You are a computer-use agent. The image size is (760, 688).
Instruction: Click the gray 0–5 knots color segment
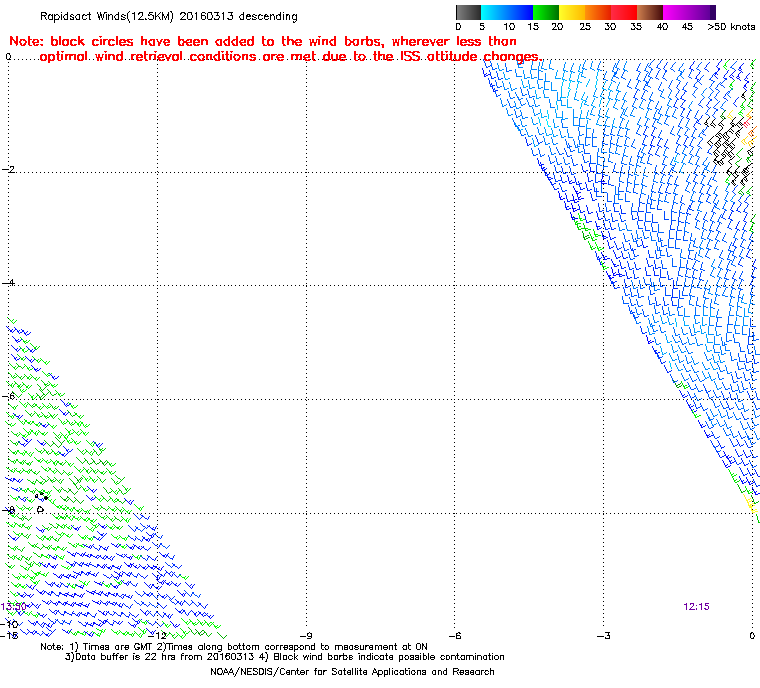click(x=468, y=12)
